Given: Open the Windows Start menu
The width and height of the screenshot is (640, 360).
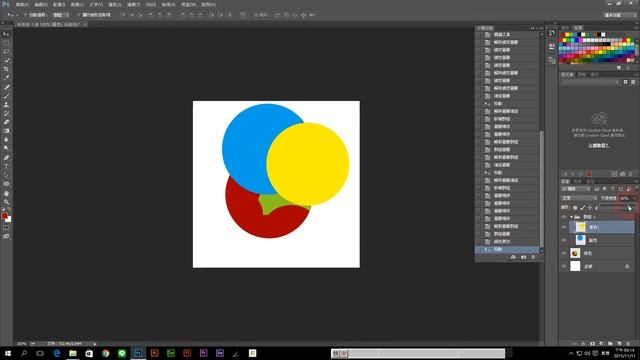Looking at the screenshot, I should (8, 353).
